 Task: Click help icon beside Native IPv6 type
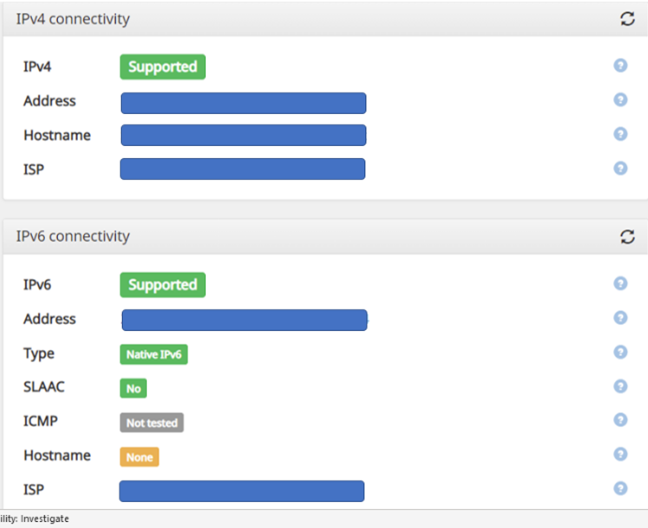click(620, 352)
